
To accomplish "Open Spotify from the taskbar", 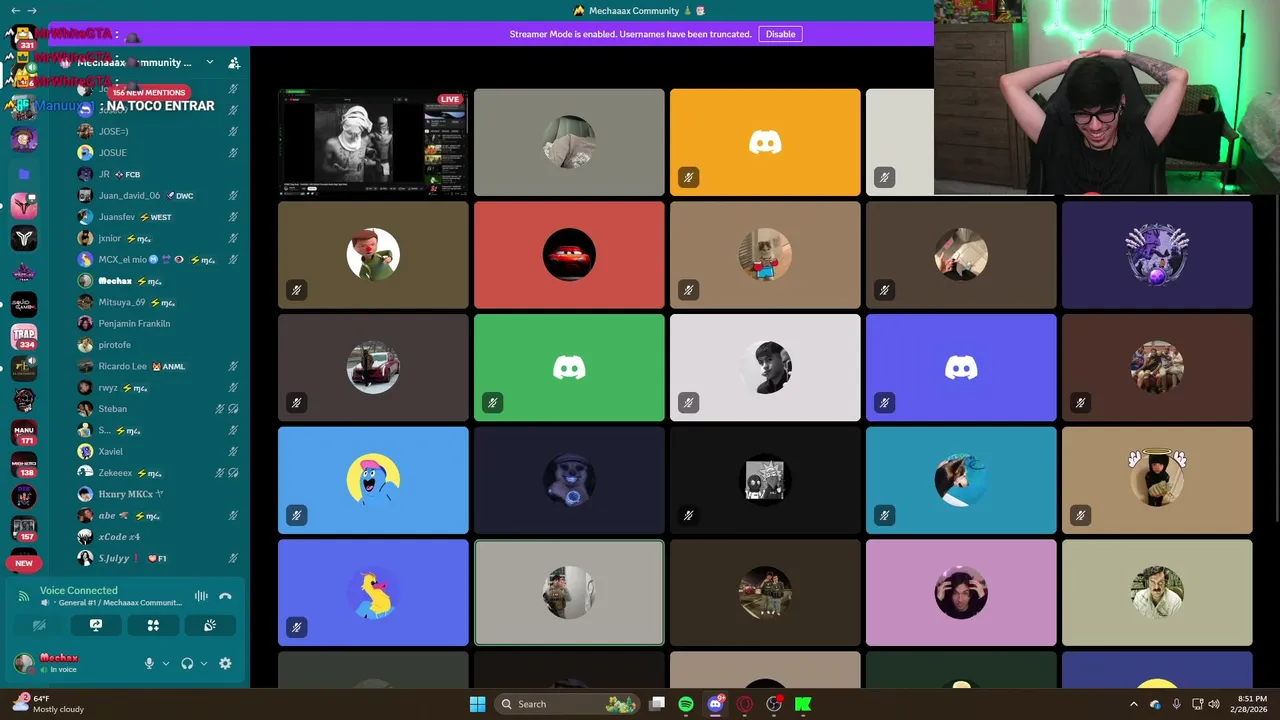I will point(686,704).
